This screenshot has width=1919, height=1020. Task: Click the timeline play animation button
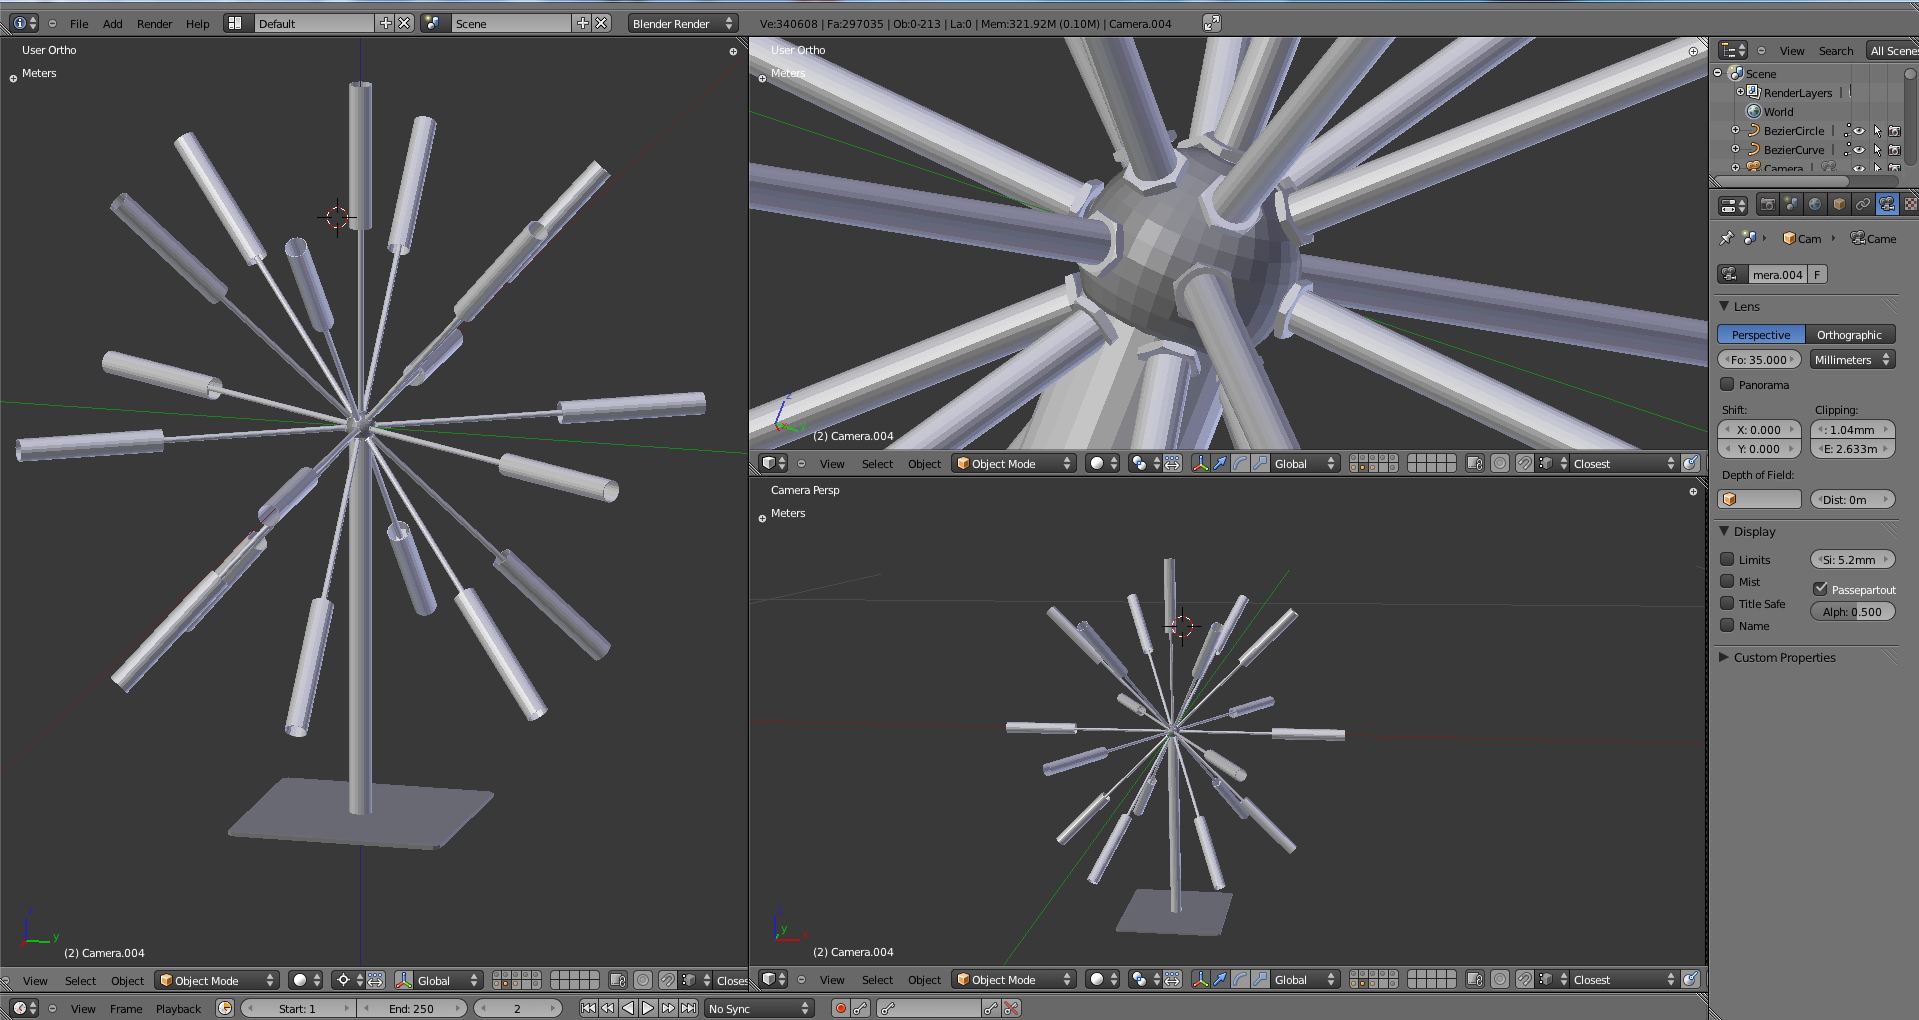point(648,1008)
